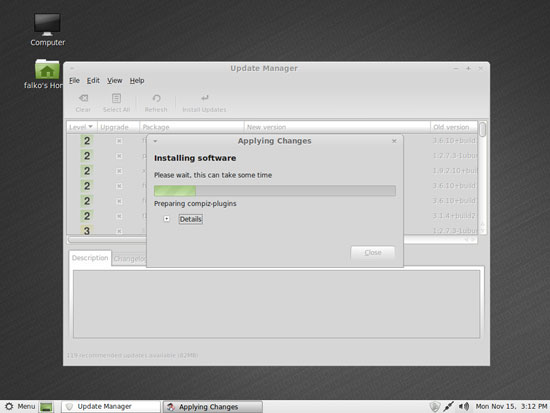Open the Help menu

(x=137, y=80)
